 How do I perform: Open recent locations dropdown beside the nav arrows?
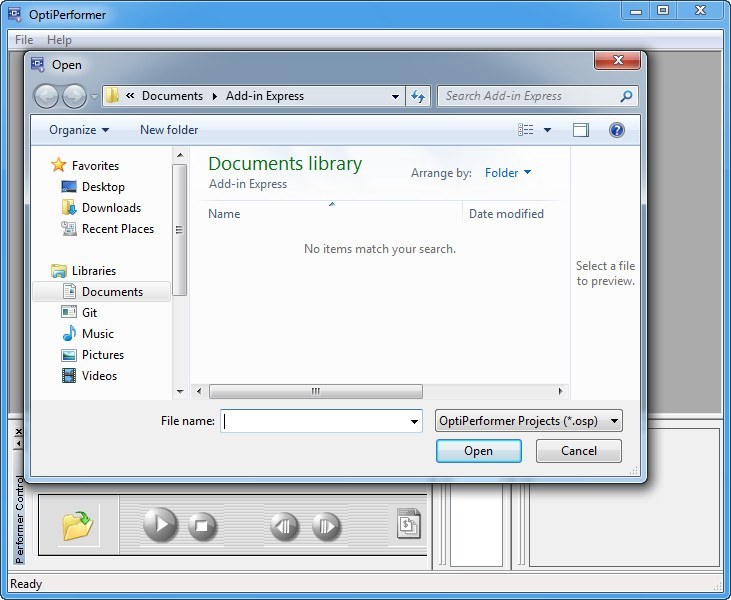tap(94, 97)
